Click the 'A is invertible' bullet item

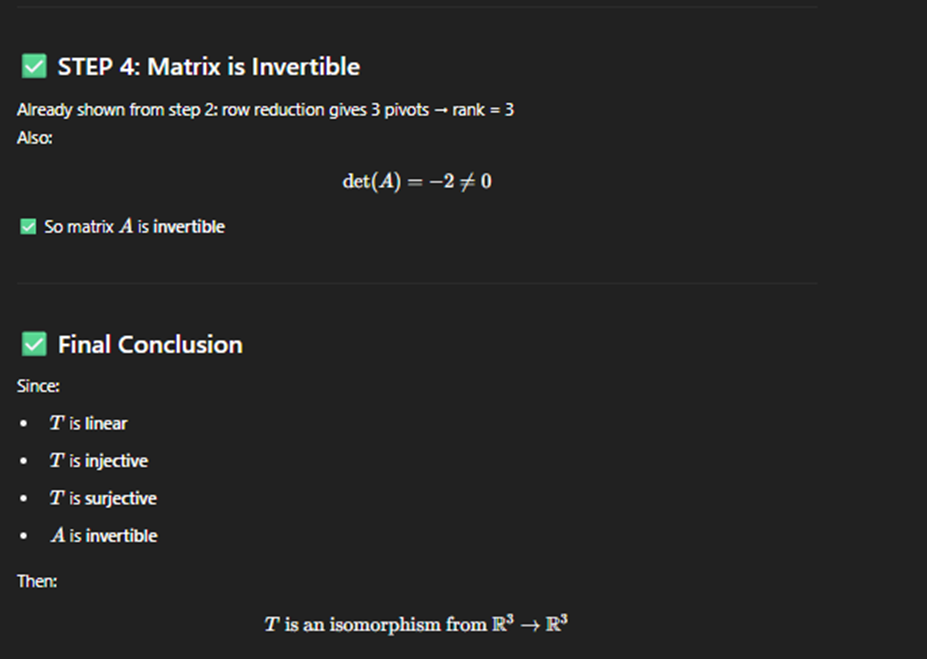tap(104, 535)
